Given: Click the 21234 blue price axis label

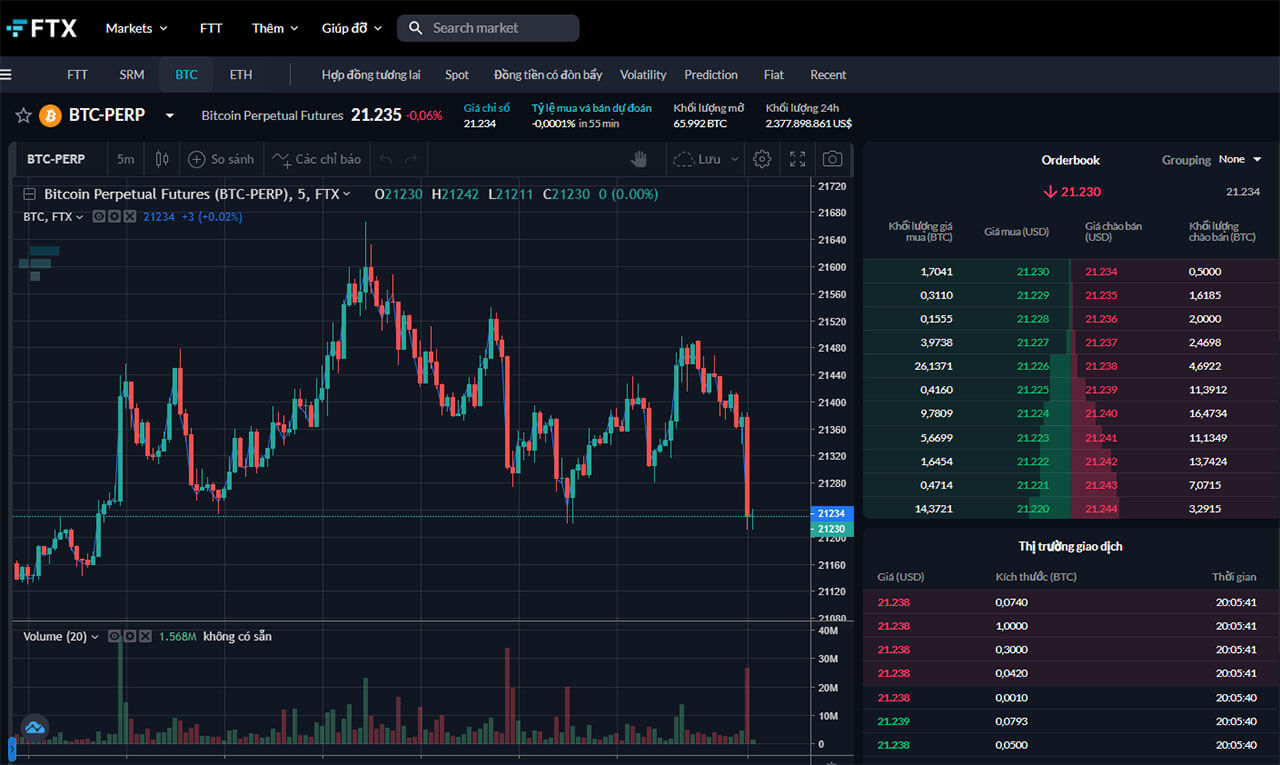Looking at the screenshot, I should [830, 514].
